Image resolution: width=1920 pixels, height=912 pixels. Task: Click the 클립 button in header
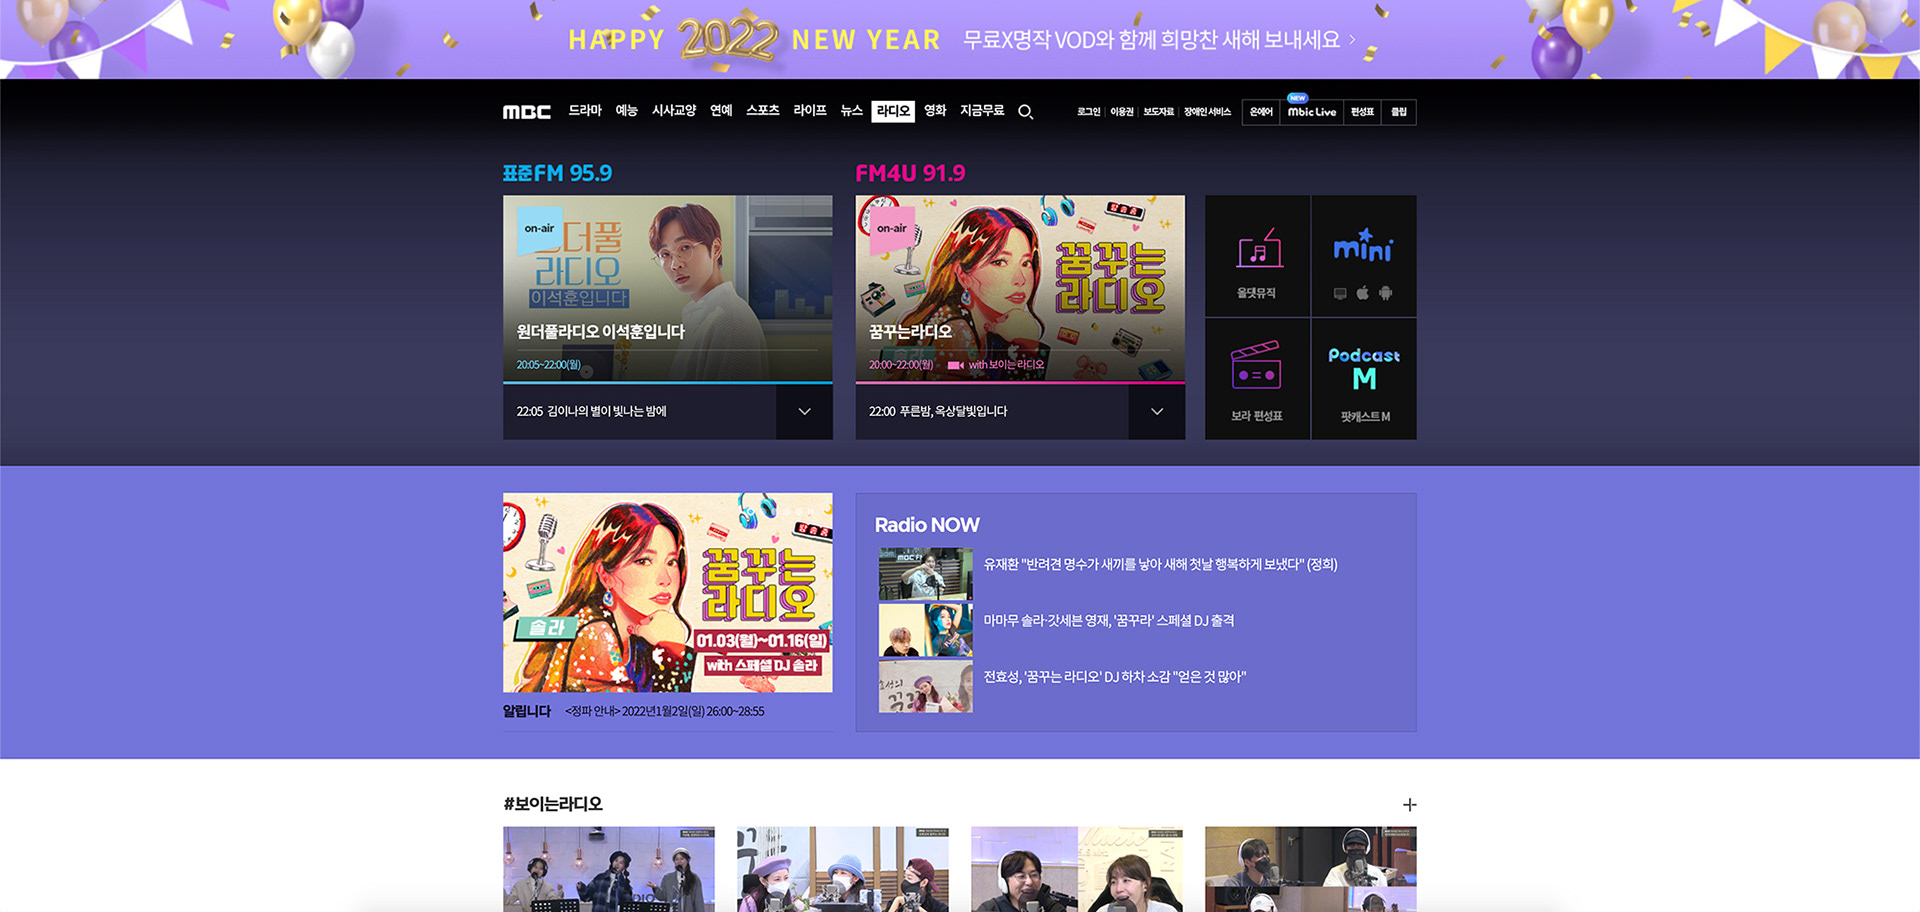click(1399, 112)
